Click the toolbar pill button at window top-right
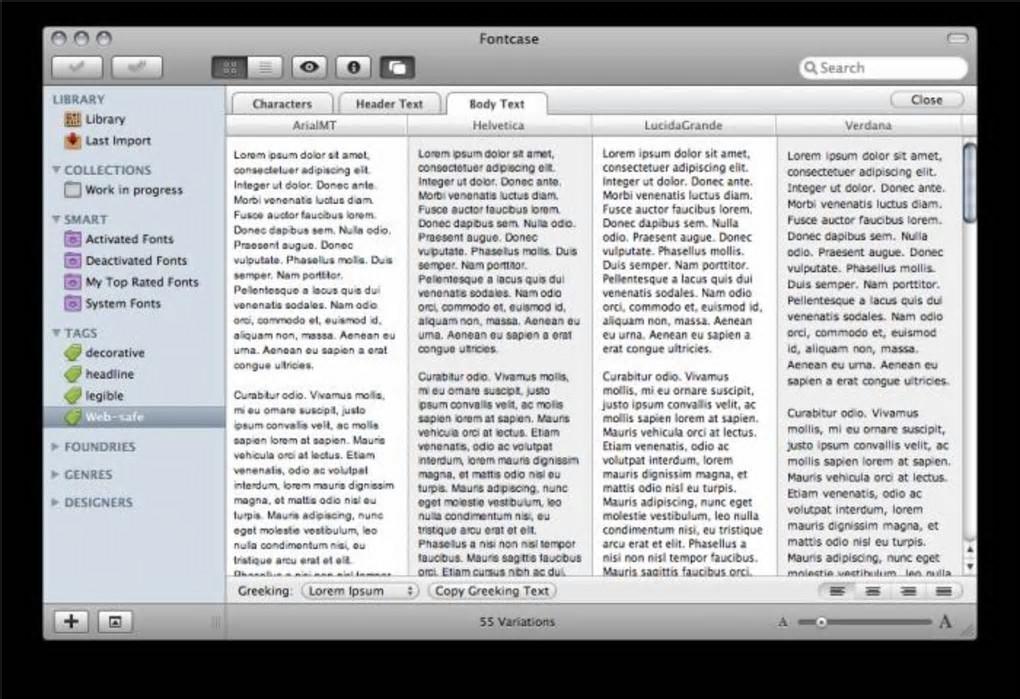Viewport: 1020px width, 699px height. click(x=958, y=38)
